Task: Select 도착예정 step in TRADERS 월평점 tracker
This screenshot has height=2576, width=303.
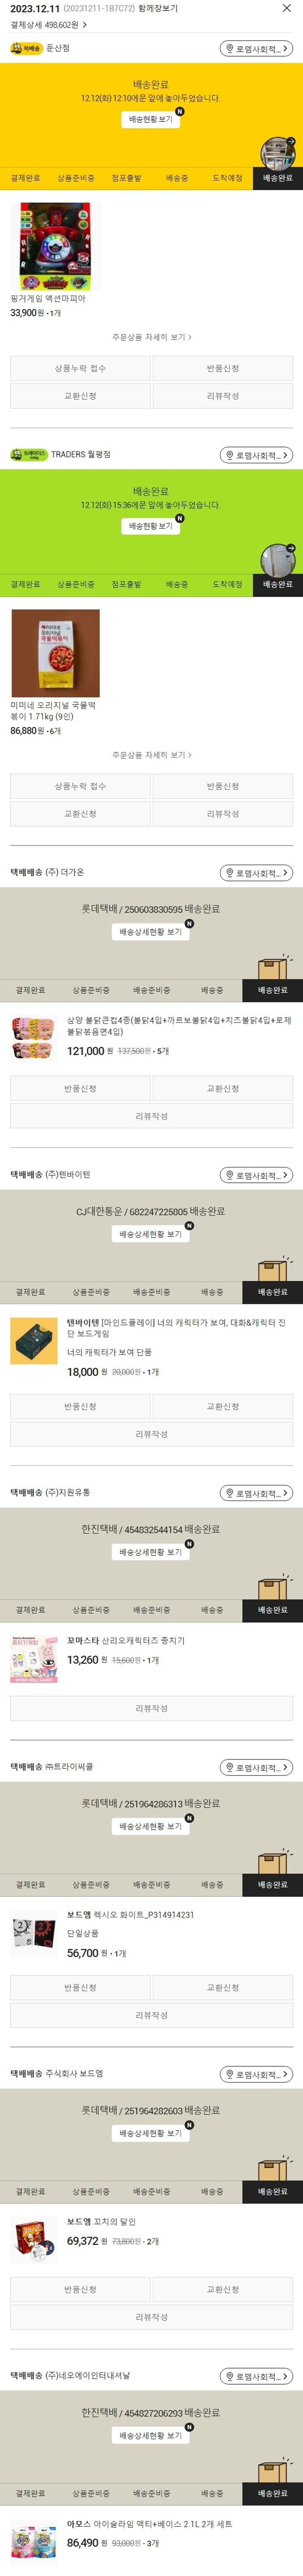Action: click(x=227, y=584)
